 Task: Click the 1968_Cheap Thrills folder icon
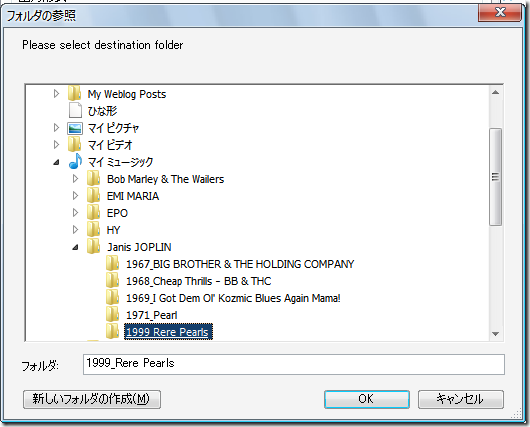tap(112, 280)
